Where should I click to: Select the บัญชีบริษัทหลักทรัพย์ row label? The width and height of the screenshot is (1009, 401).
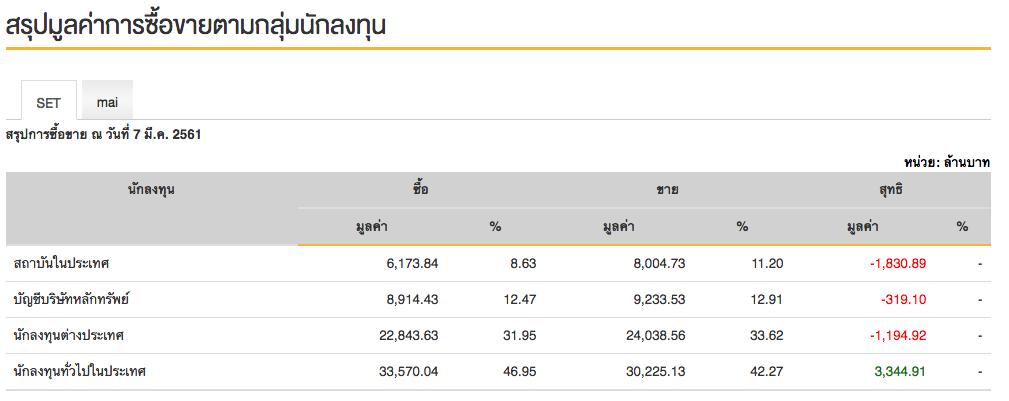pos(72,299)
